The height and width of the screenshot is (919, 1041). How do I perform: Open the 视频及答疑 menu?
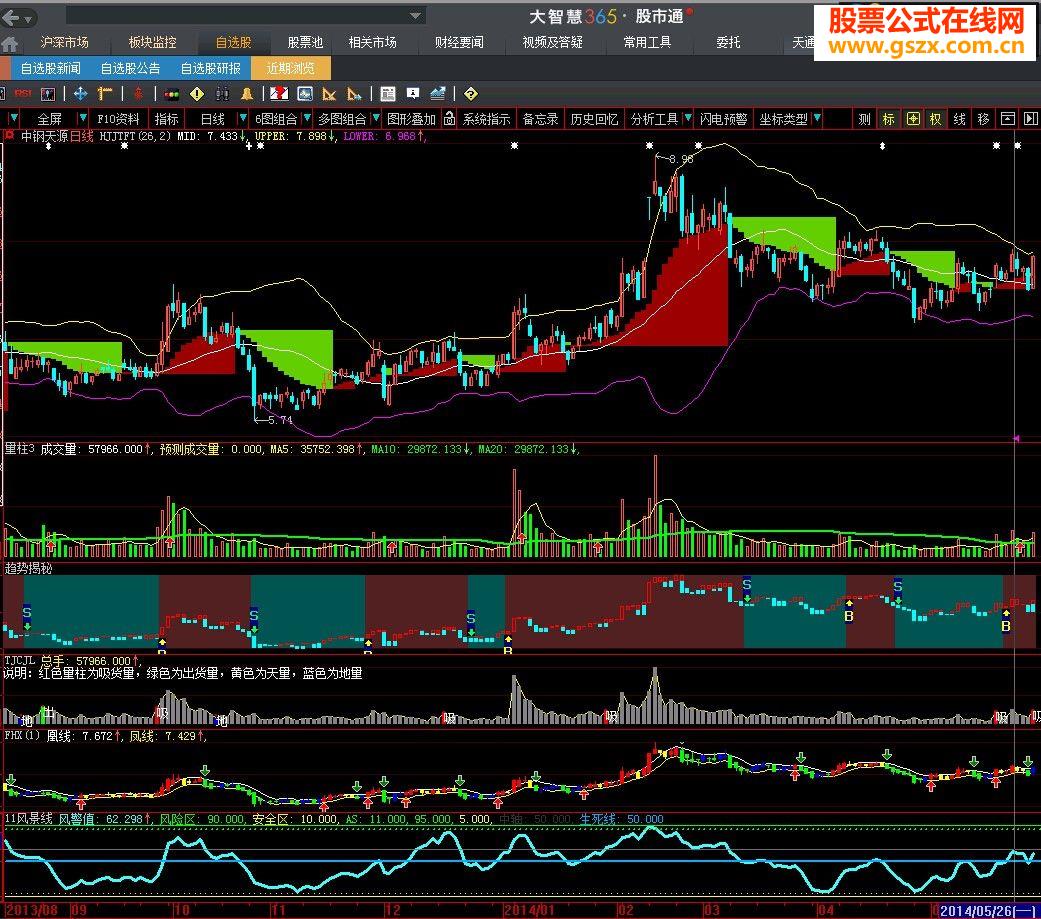pos(552,42)
